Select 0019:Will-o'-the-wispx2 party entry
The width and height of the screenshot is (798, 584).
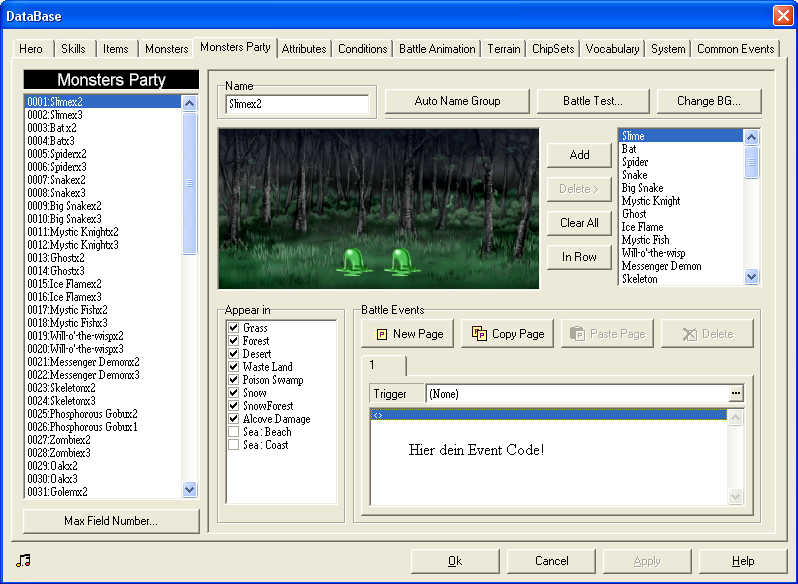102,336
